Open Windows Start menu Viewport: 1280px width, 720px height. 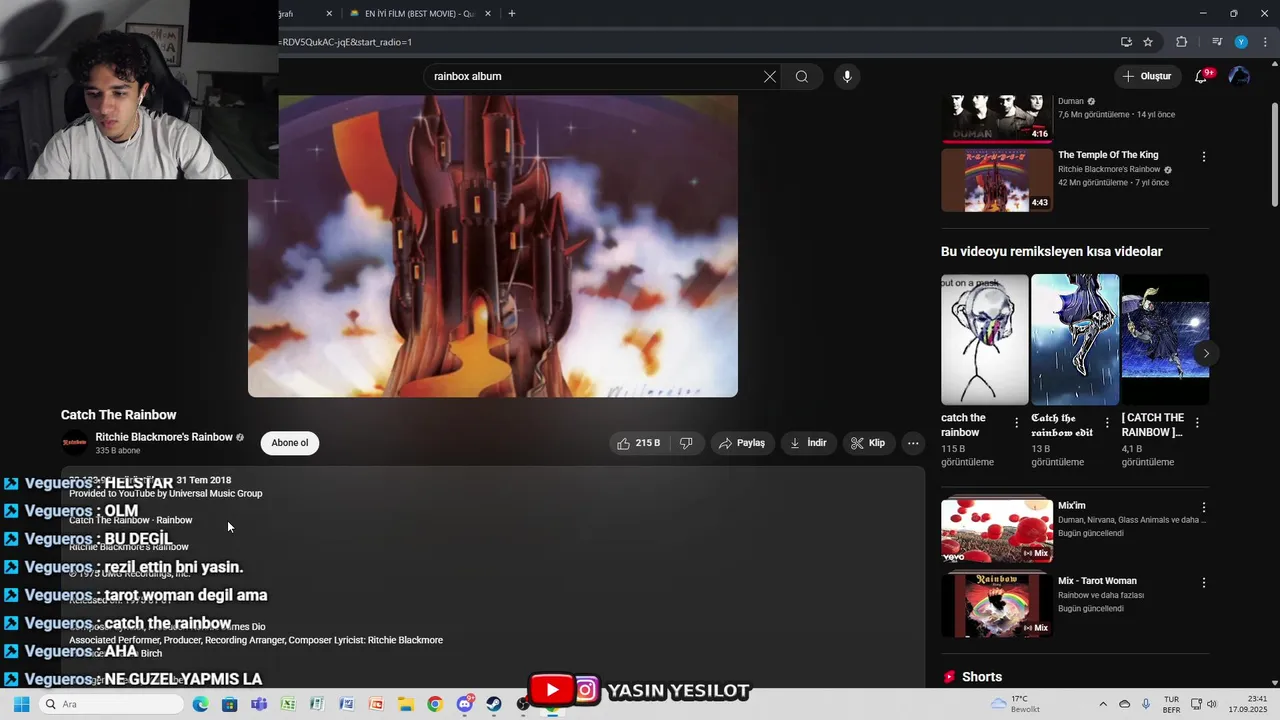(x=21, y=704)
